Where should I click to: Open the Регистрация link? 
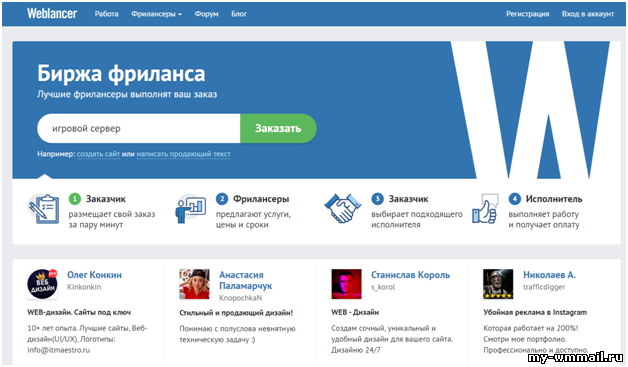tap(527, 14)
